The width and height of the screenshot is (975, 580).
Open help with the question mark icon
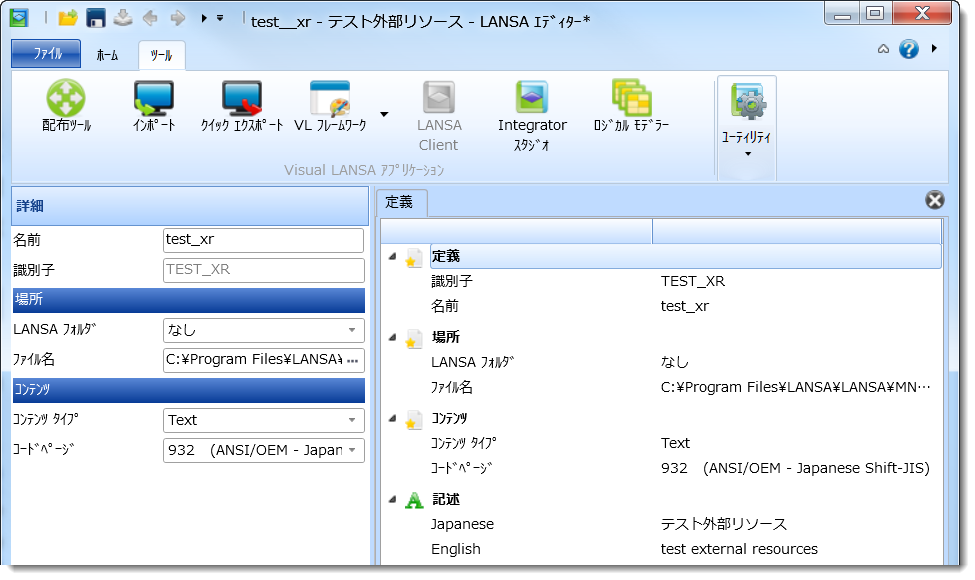908,48
